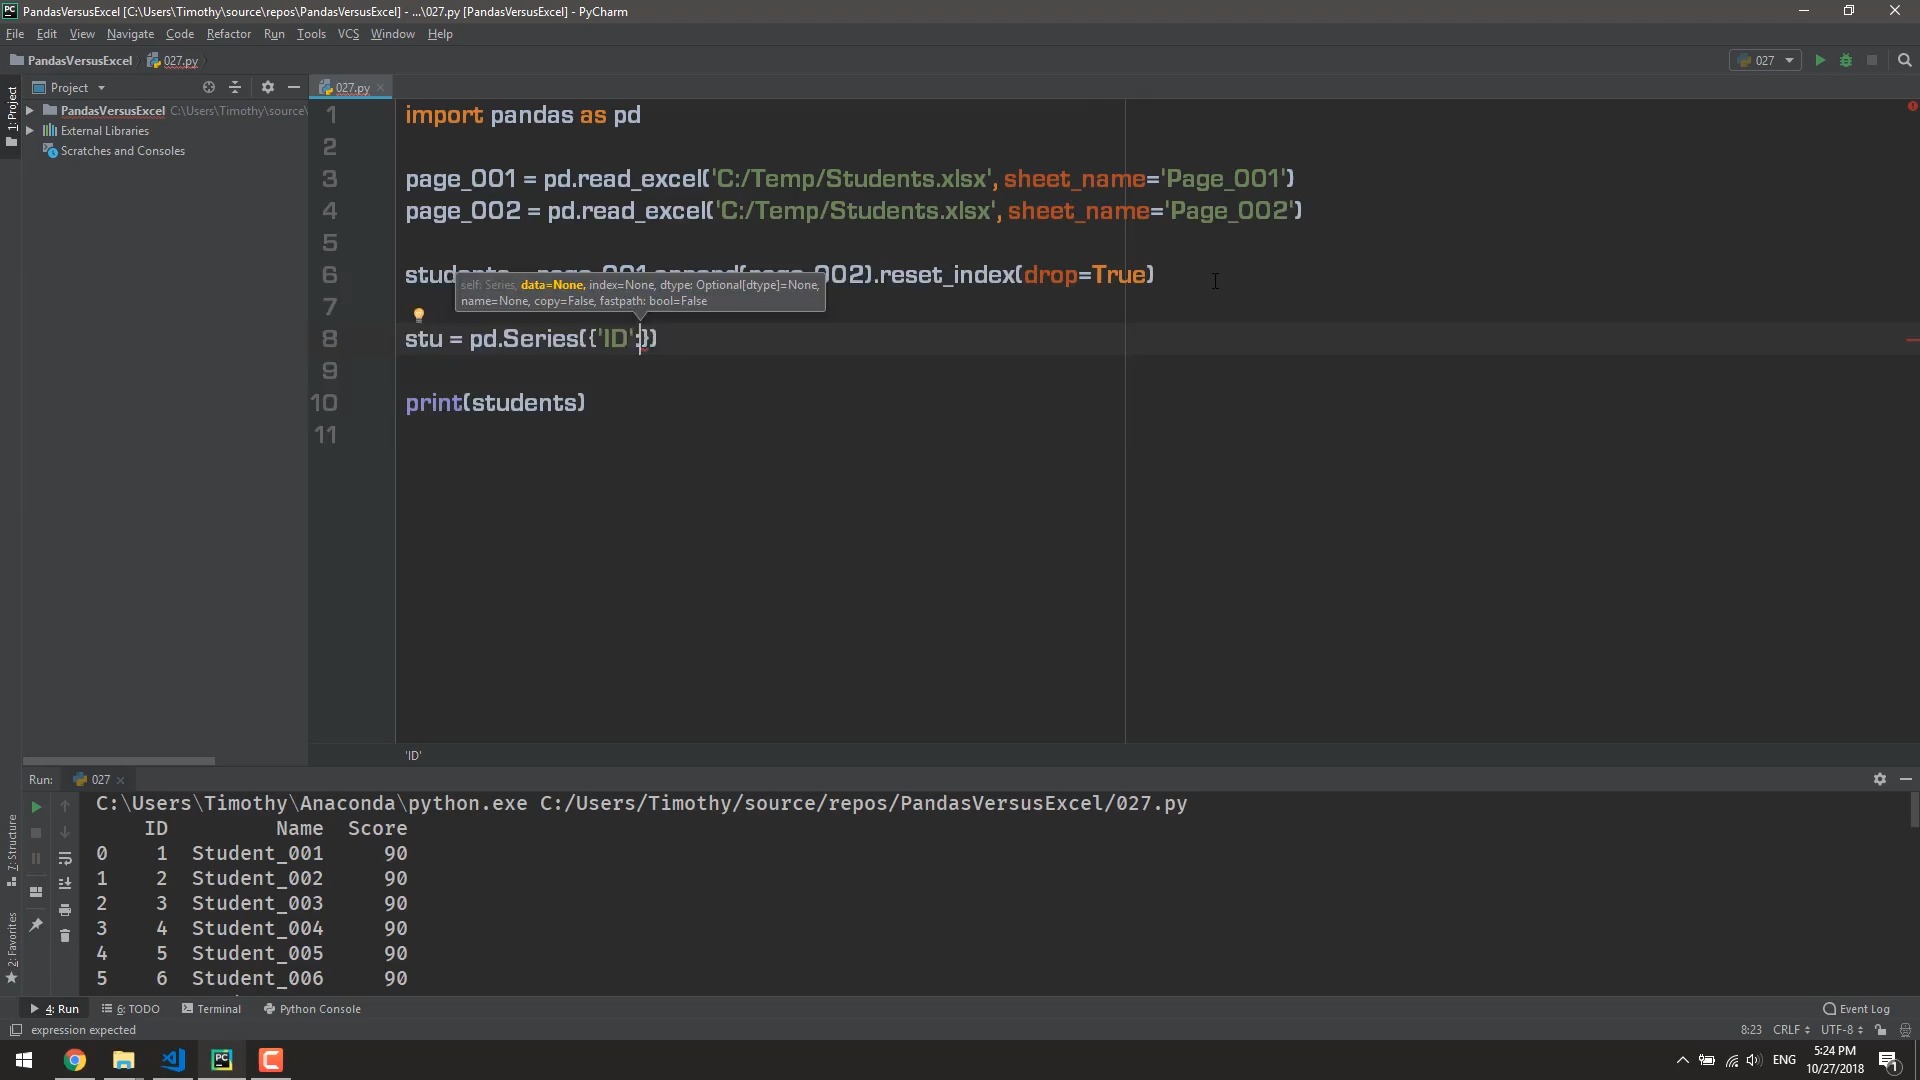Open Run panel settings gear
The height and width of the screenshot is (1080, 1920).
click(x=1879, y=779)
